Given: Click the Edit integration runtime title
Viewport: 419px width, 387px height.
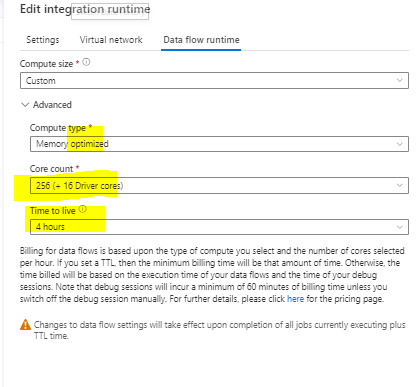Looking at the screenshot, I should pyautogui.click(x=85, y=9).
